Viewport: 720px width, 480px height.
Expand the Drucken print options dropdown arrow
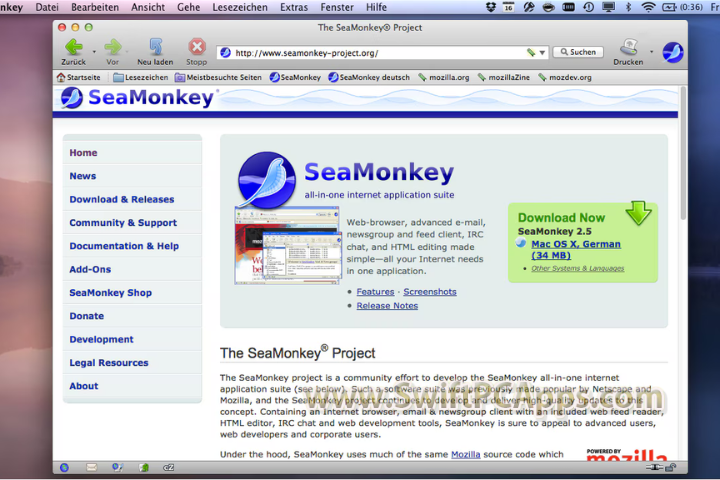(652, 52)
